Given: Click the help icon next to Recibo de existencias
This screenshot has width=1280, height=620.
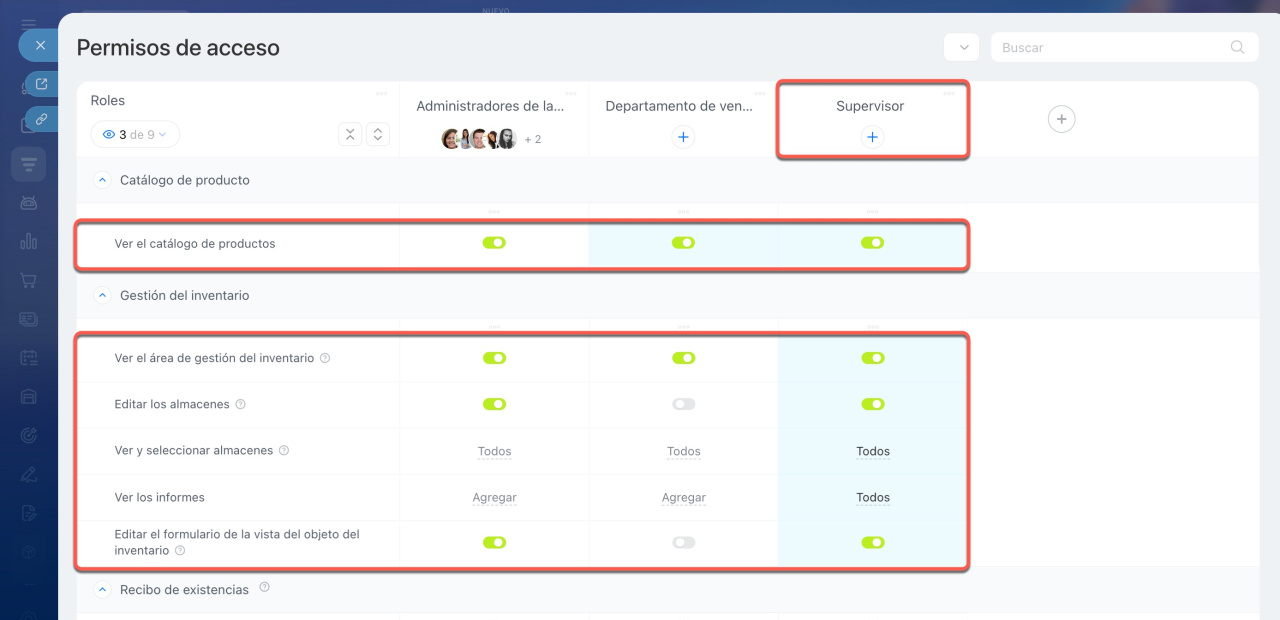Looking at the screenshot, I should click(x=264, y=588).
